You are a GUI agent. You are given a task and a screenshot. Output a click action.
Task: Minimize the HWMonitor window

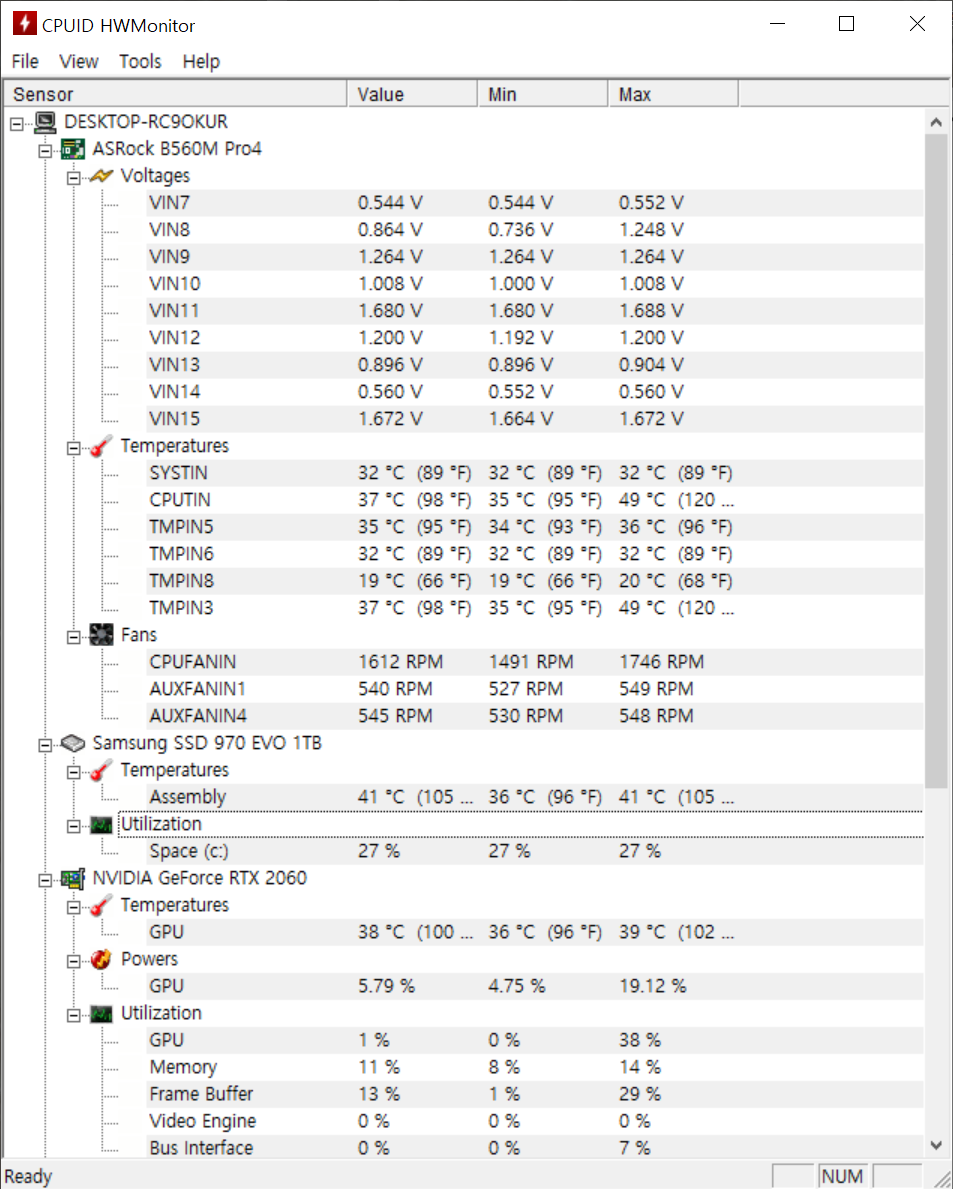(x=777, y=24)
